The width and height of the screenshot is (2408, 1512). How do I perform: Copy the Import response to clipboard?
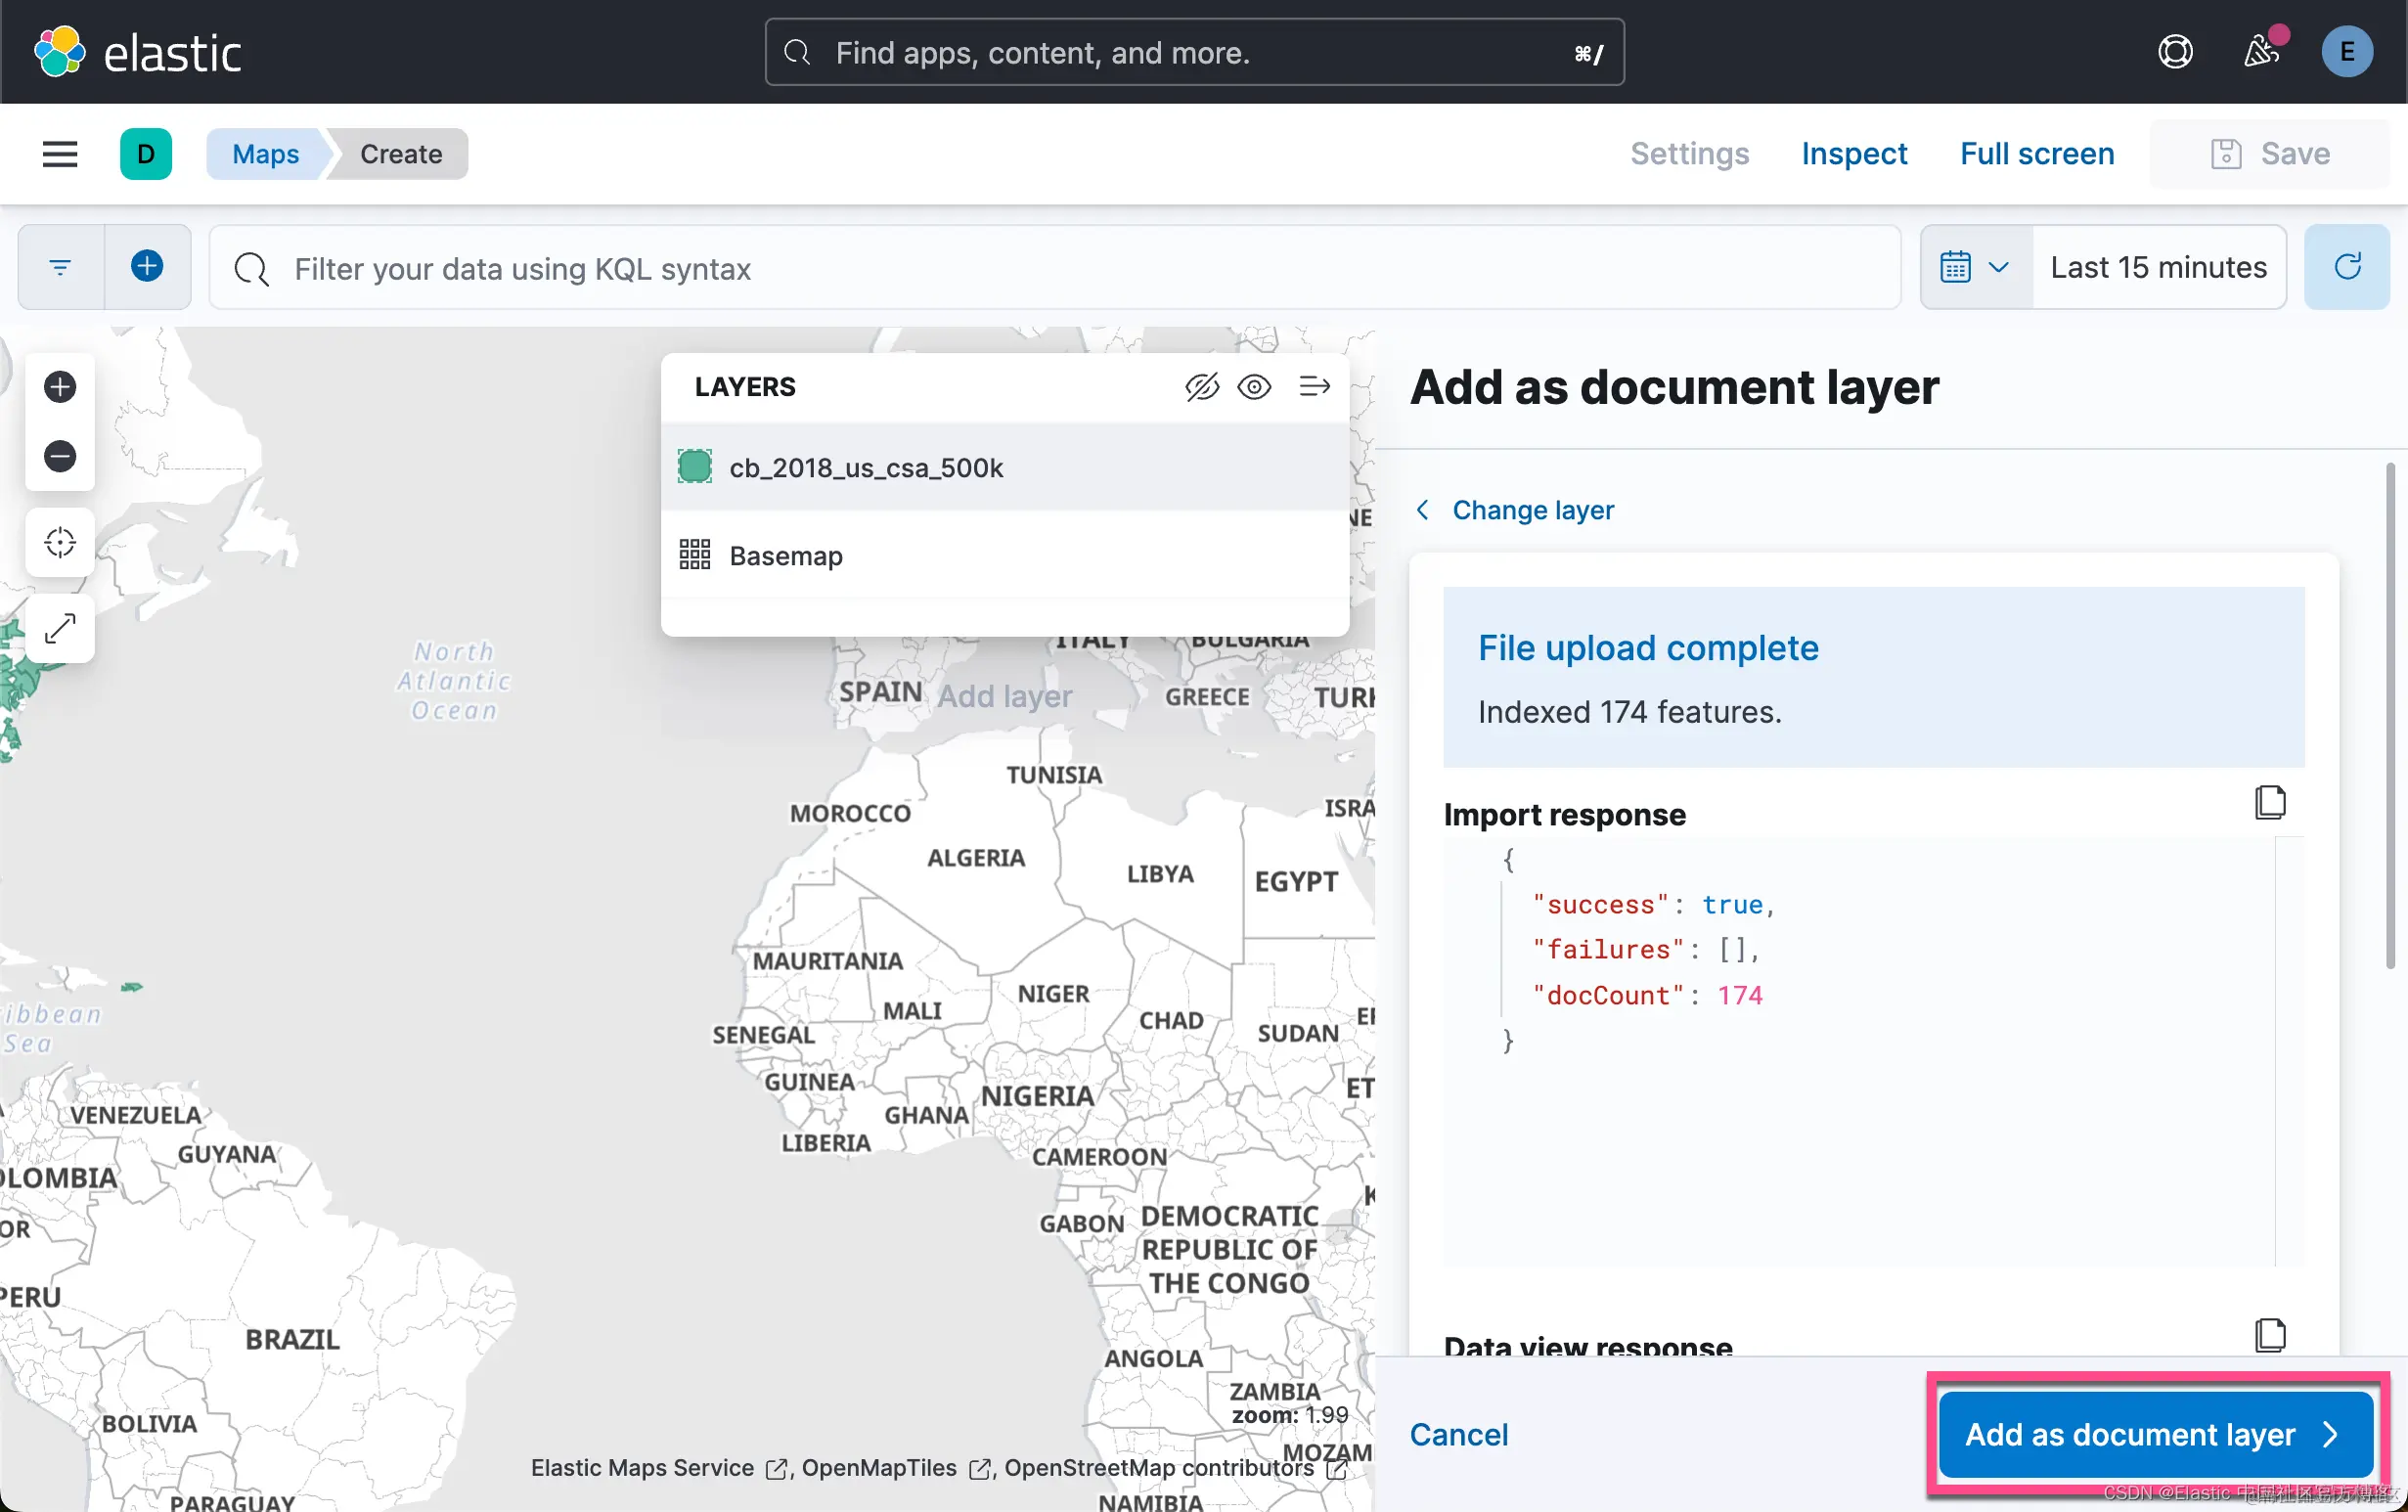[2270, 802]
